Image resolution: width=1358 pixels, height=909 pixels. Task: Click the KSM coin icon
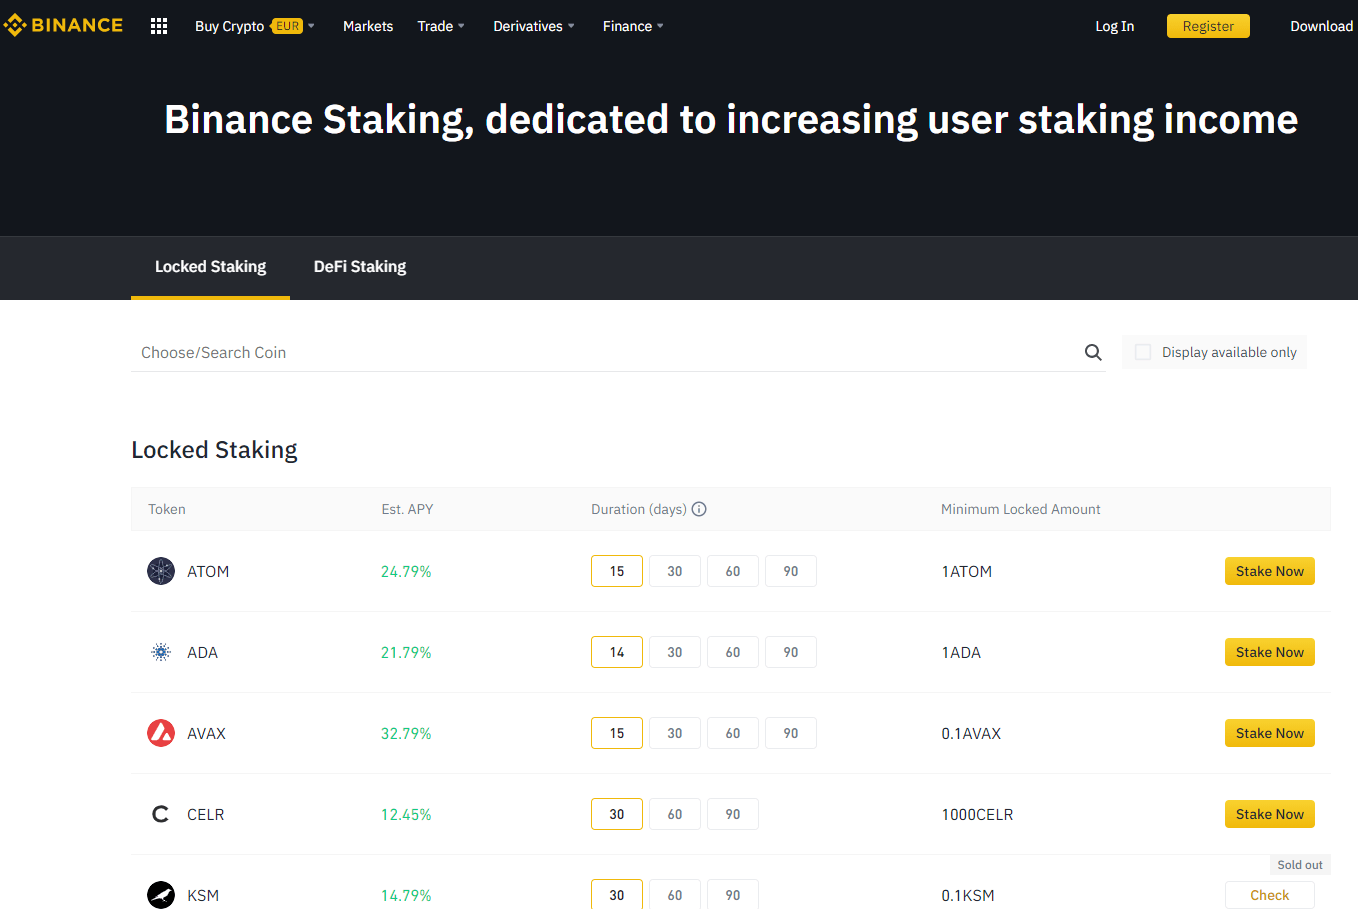pyautogui.click(x=161, y=895)
